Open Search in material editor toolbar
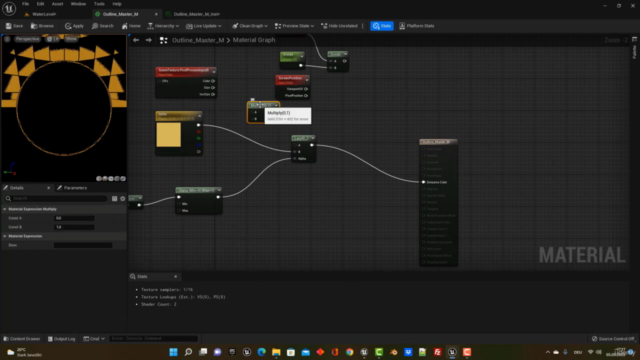640x360 pixels. 102,26
